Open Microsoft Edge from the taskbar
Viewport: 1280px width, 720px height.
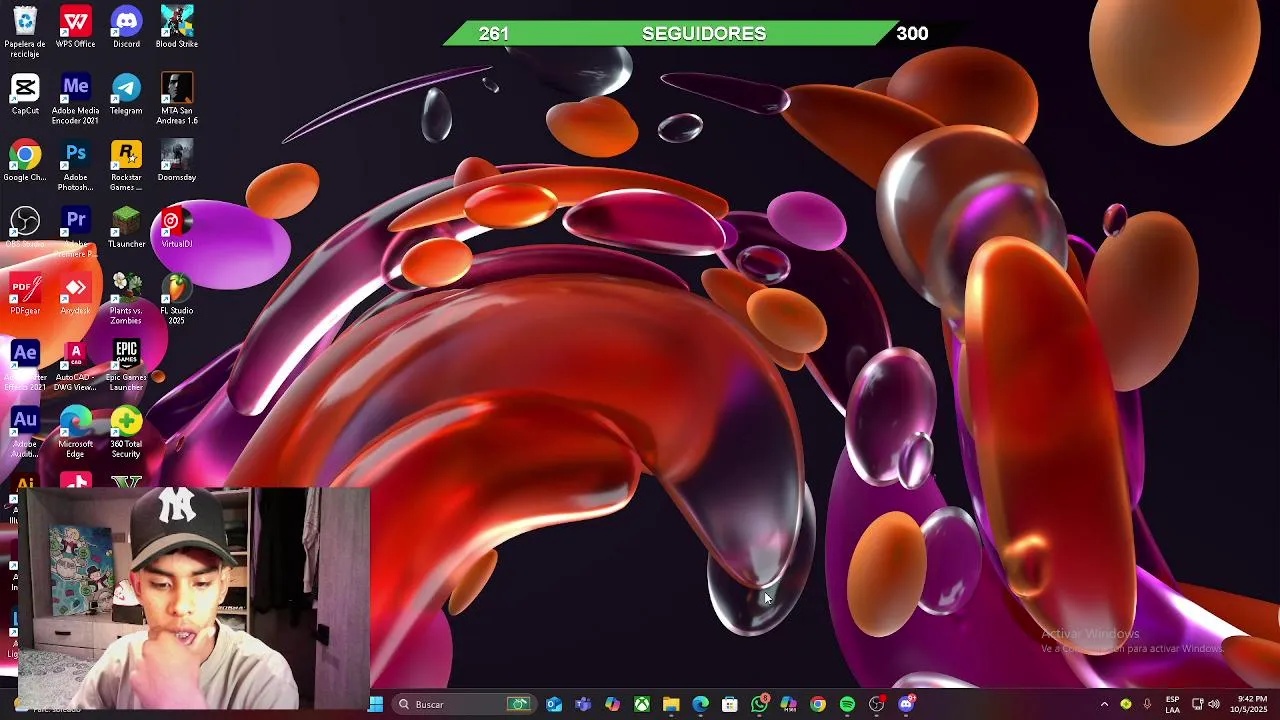[x=700, y=704]
